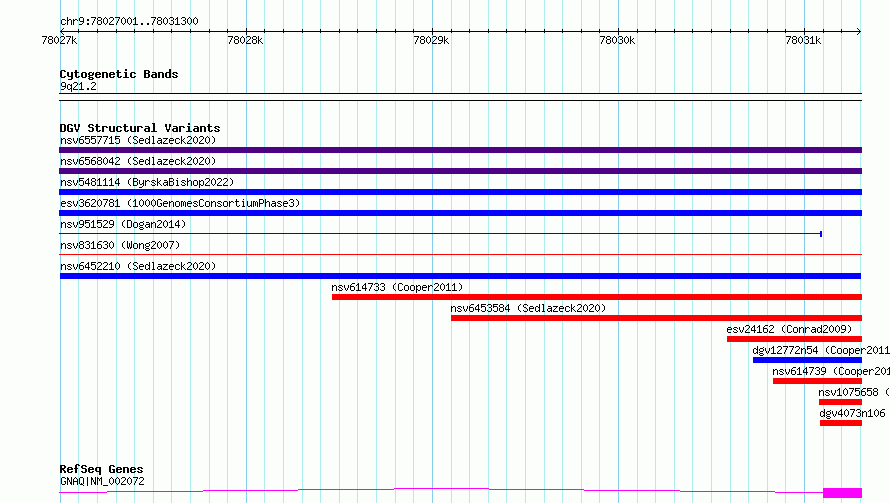The image size is (890, 503).
Task: Open the nsv5481114 (ByrskaBishop2022) label
Action: point(147,182)
